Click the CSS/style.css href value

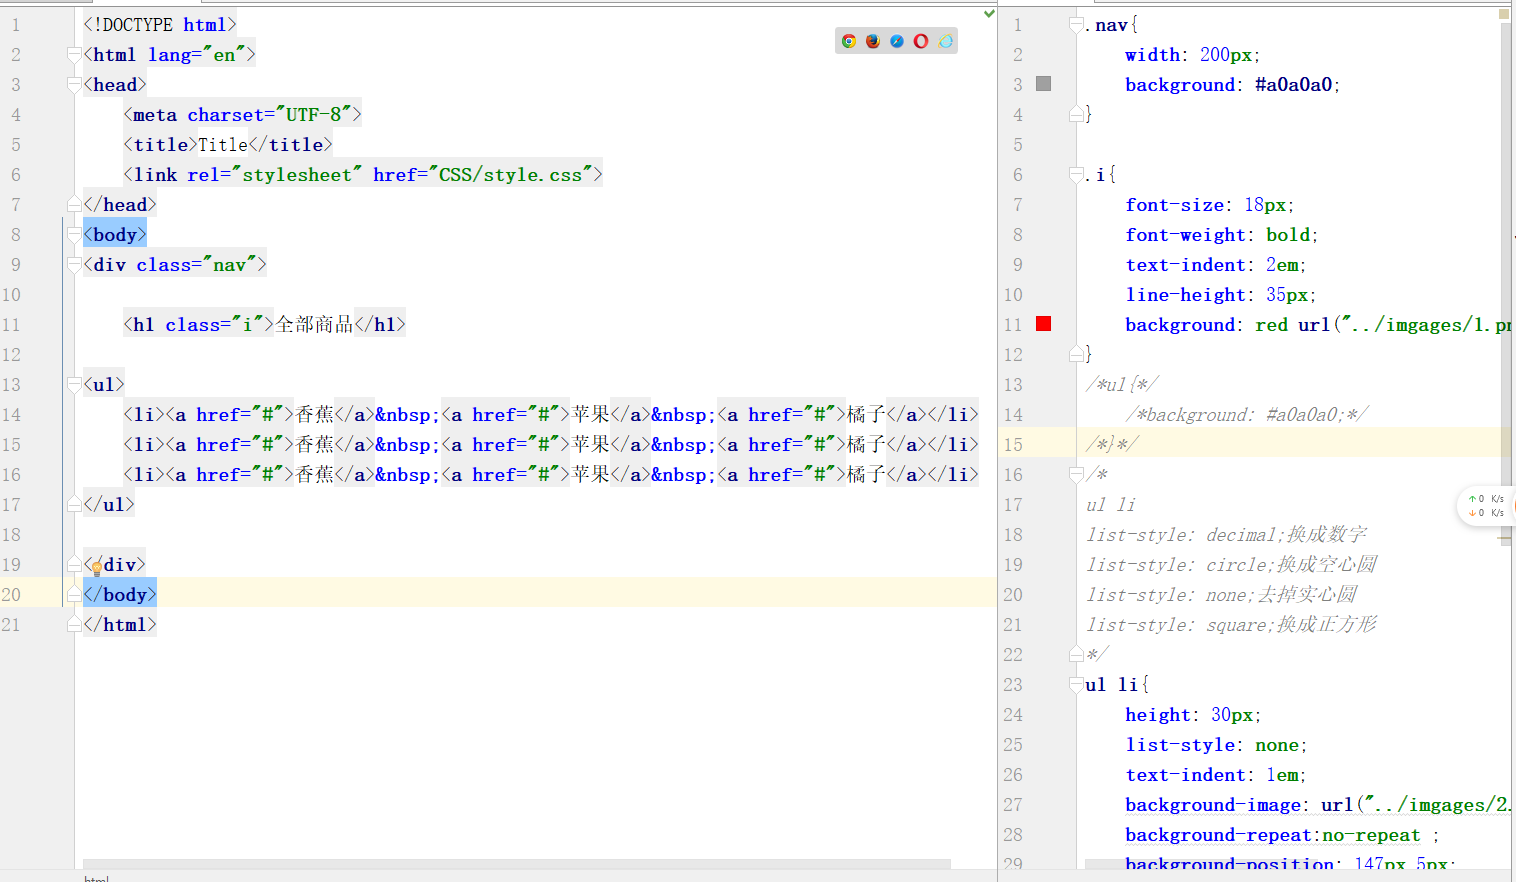tap(510, 174)
